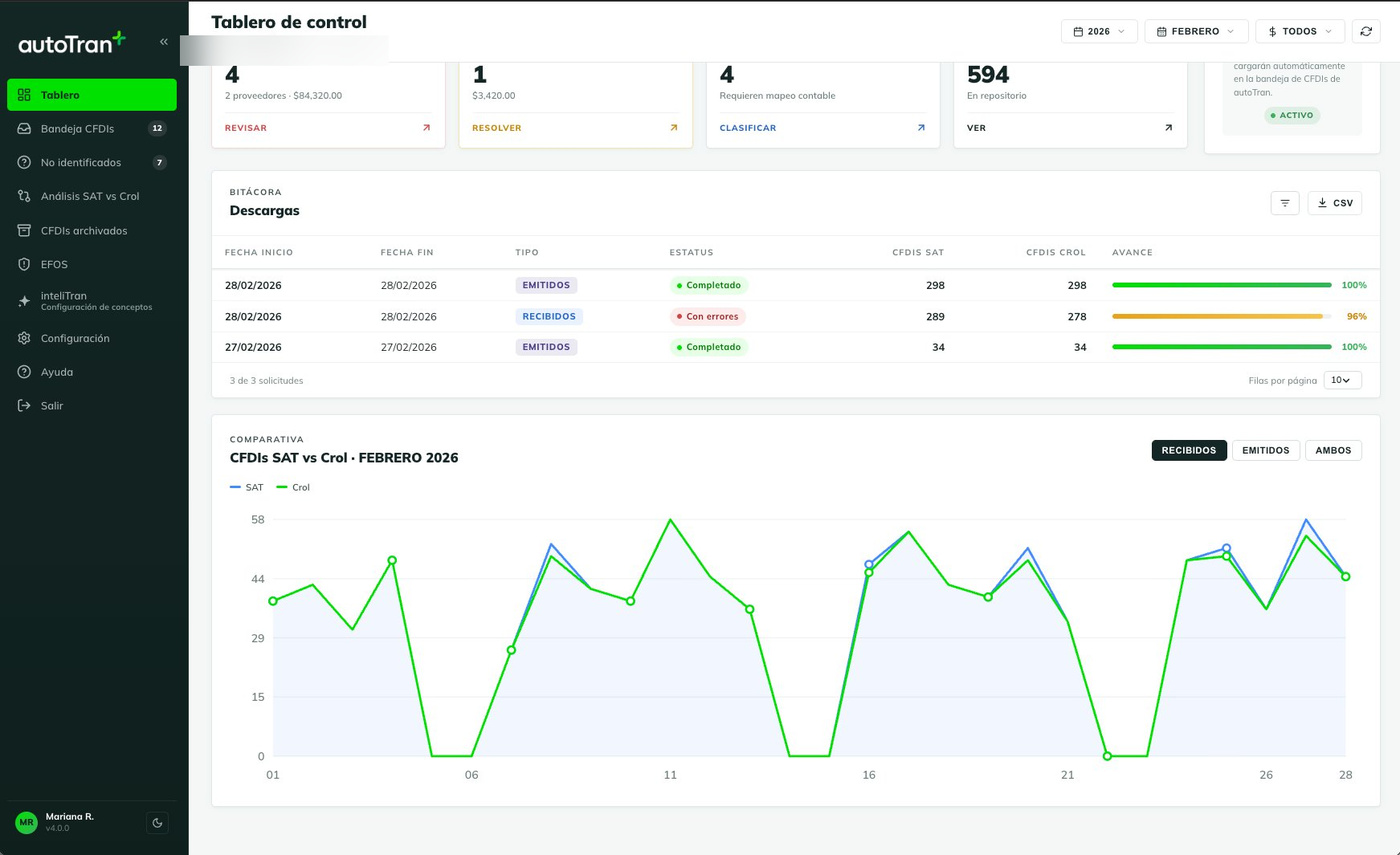Viewport: 1400px width, 855px height.
Task: Click the Salir logout icon
Action: [24, 406]
